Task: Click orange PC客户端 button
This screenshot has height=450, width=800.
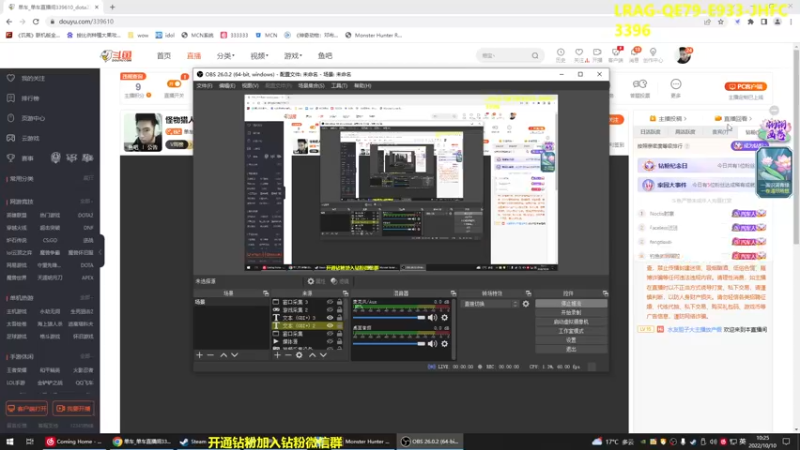Action: click(745, 87)
